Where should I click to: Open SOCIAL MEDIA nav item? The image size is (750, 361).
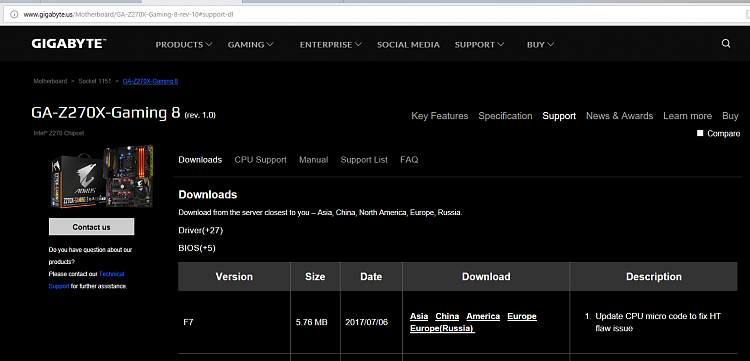[408, 44]
